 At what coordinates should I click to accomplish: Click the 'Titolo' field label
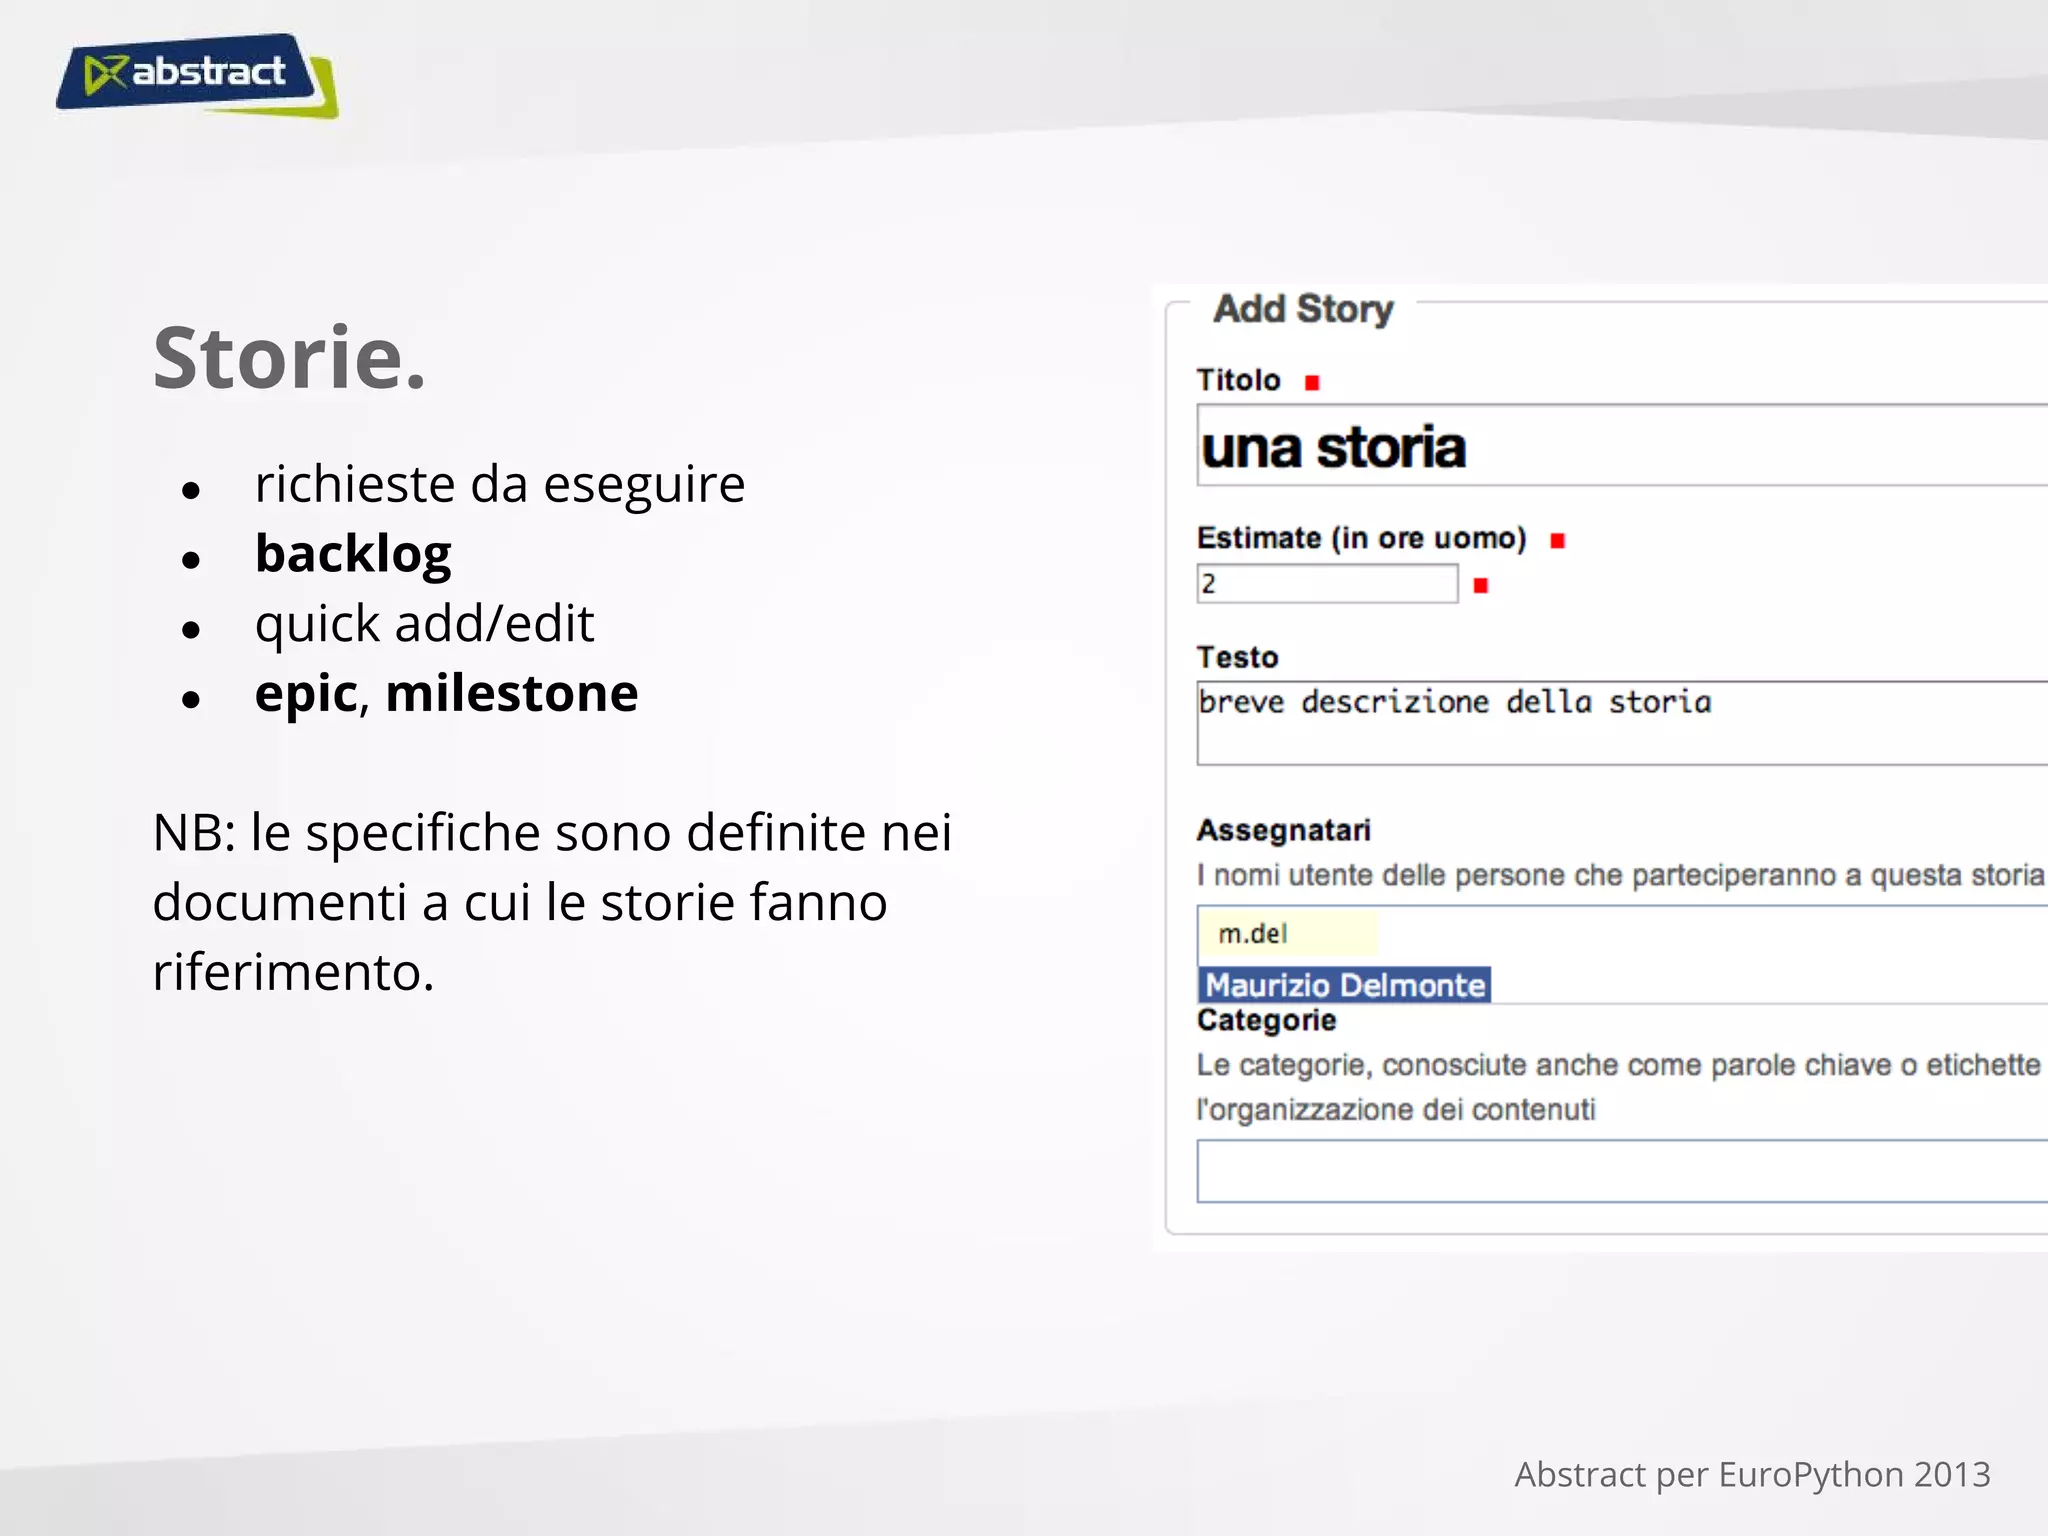click(1238, 380)
